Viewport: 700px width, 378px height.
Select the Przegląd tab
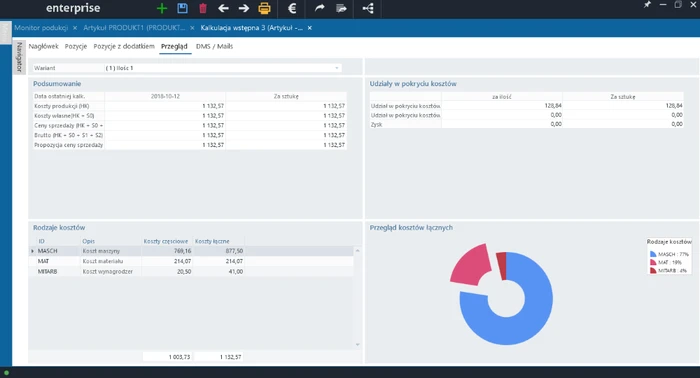(175, 46)
